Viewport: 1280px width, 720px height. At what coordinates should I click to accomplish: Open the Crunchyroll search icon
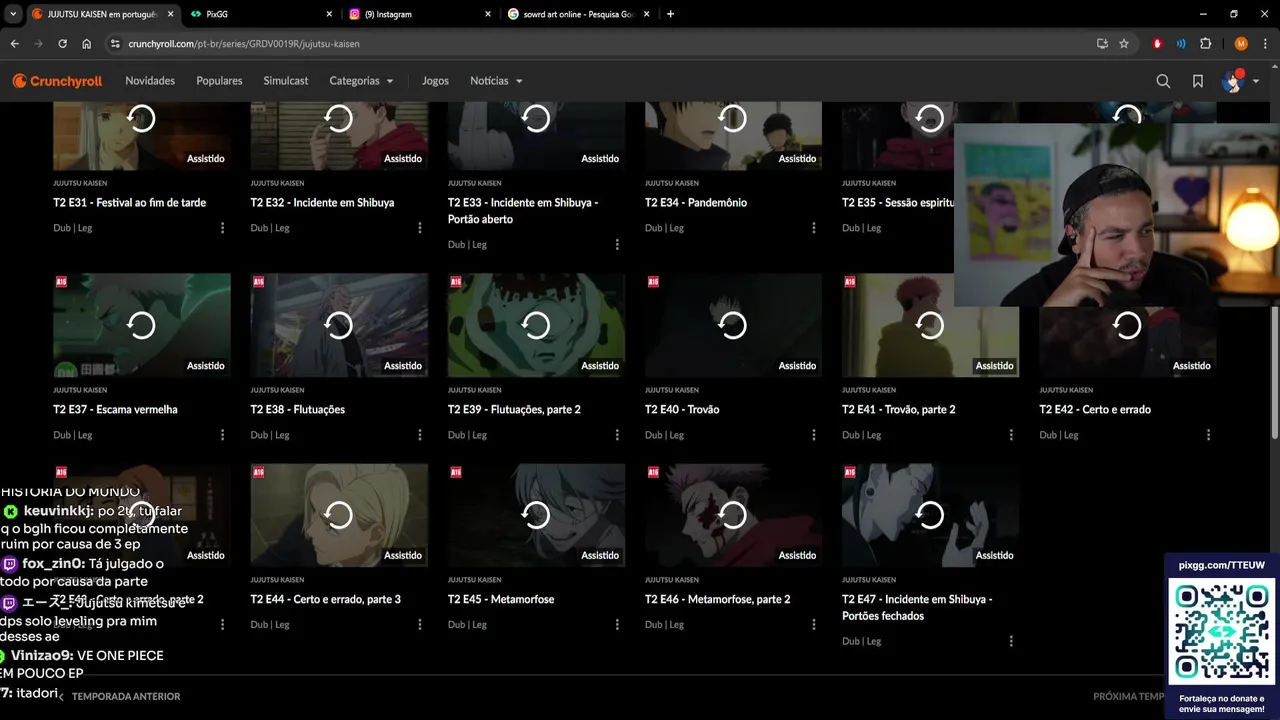(x=1163, y=81)
